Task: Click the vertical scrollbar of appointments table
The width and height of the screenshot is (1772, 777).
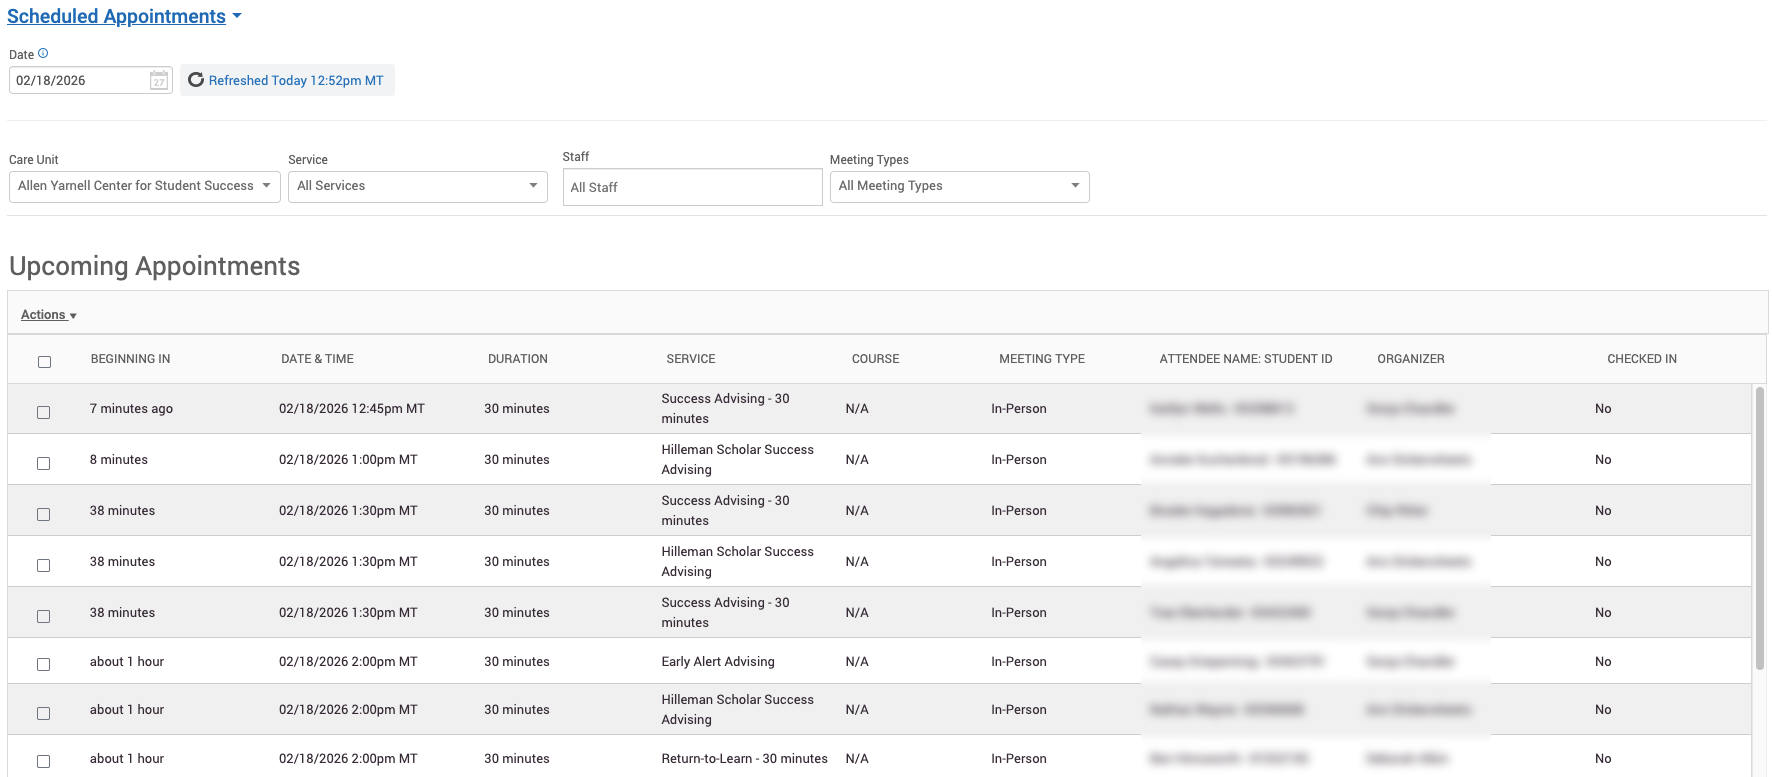Action: tap(1759, 528)
